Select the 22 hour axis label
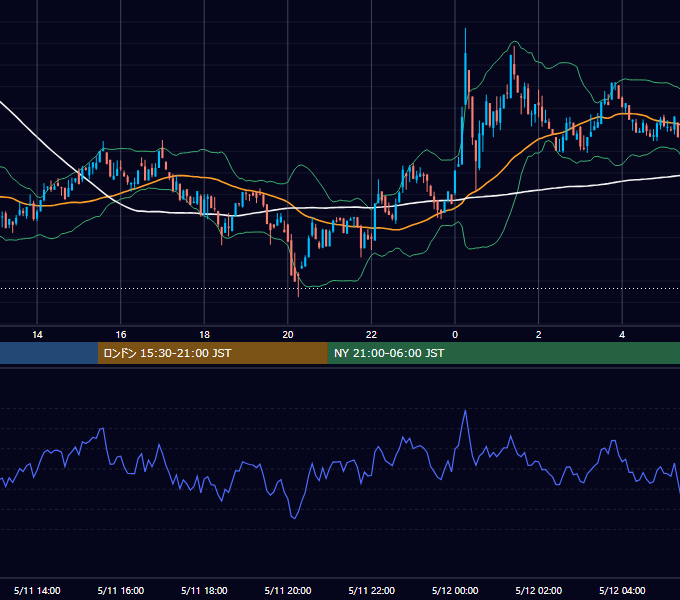This screenshot has width=680, height=600. [x=371, y=335]
